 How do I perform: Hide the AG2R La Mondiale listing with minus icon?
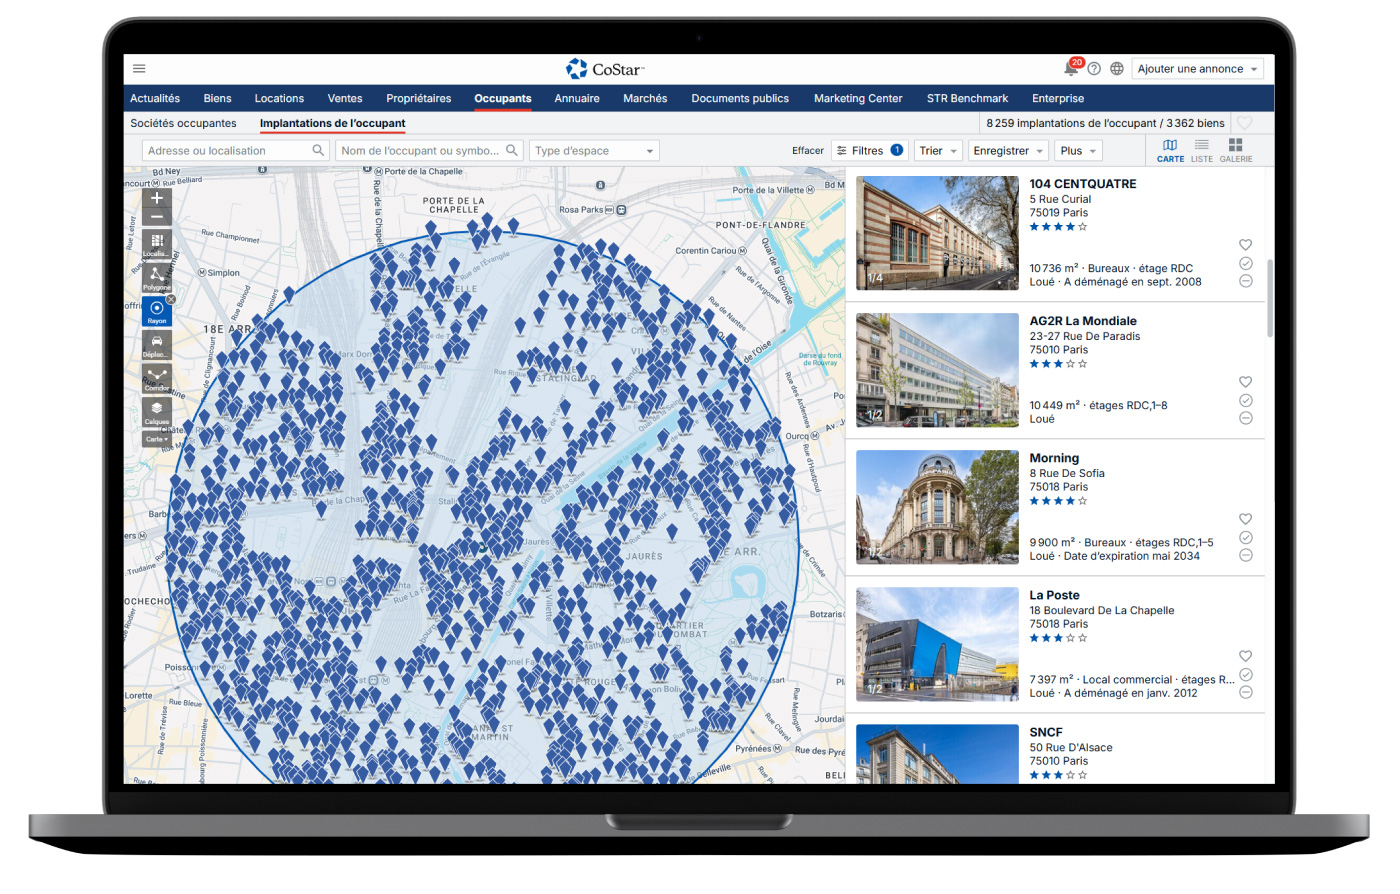coord(1245,418)
